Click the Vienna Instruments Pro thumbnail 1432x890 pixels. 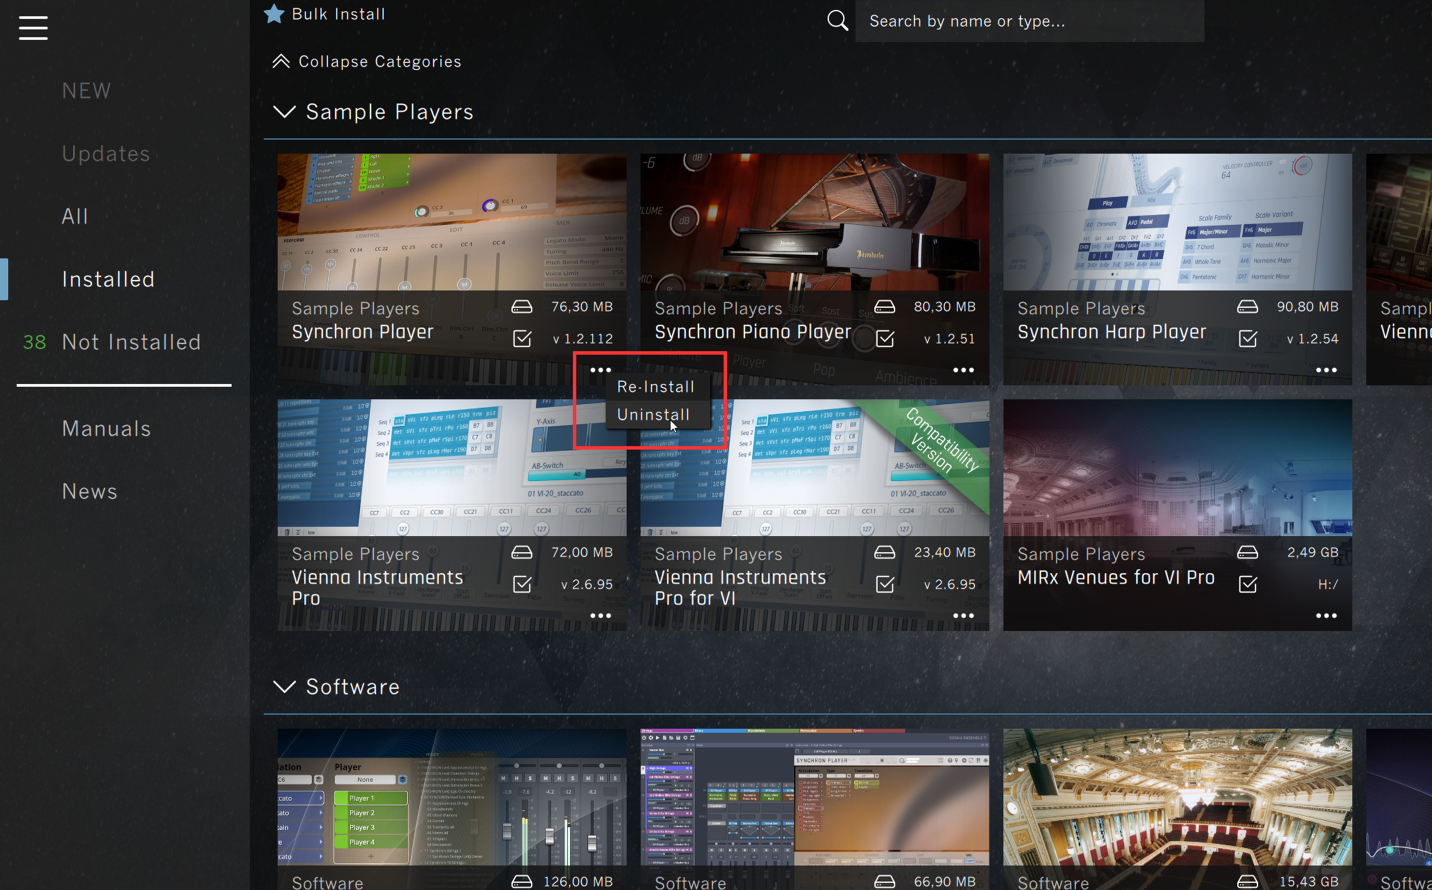[x=452, y=468]
